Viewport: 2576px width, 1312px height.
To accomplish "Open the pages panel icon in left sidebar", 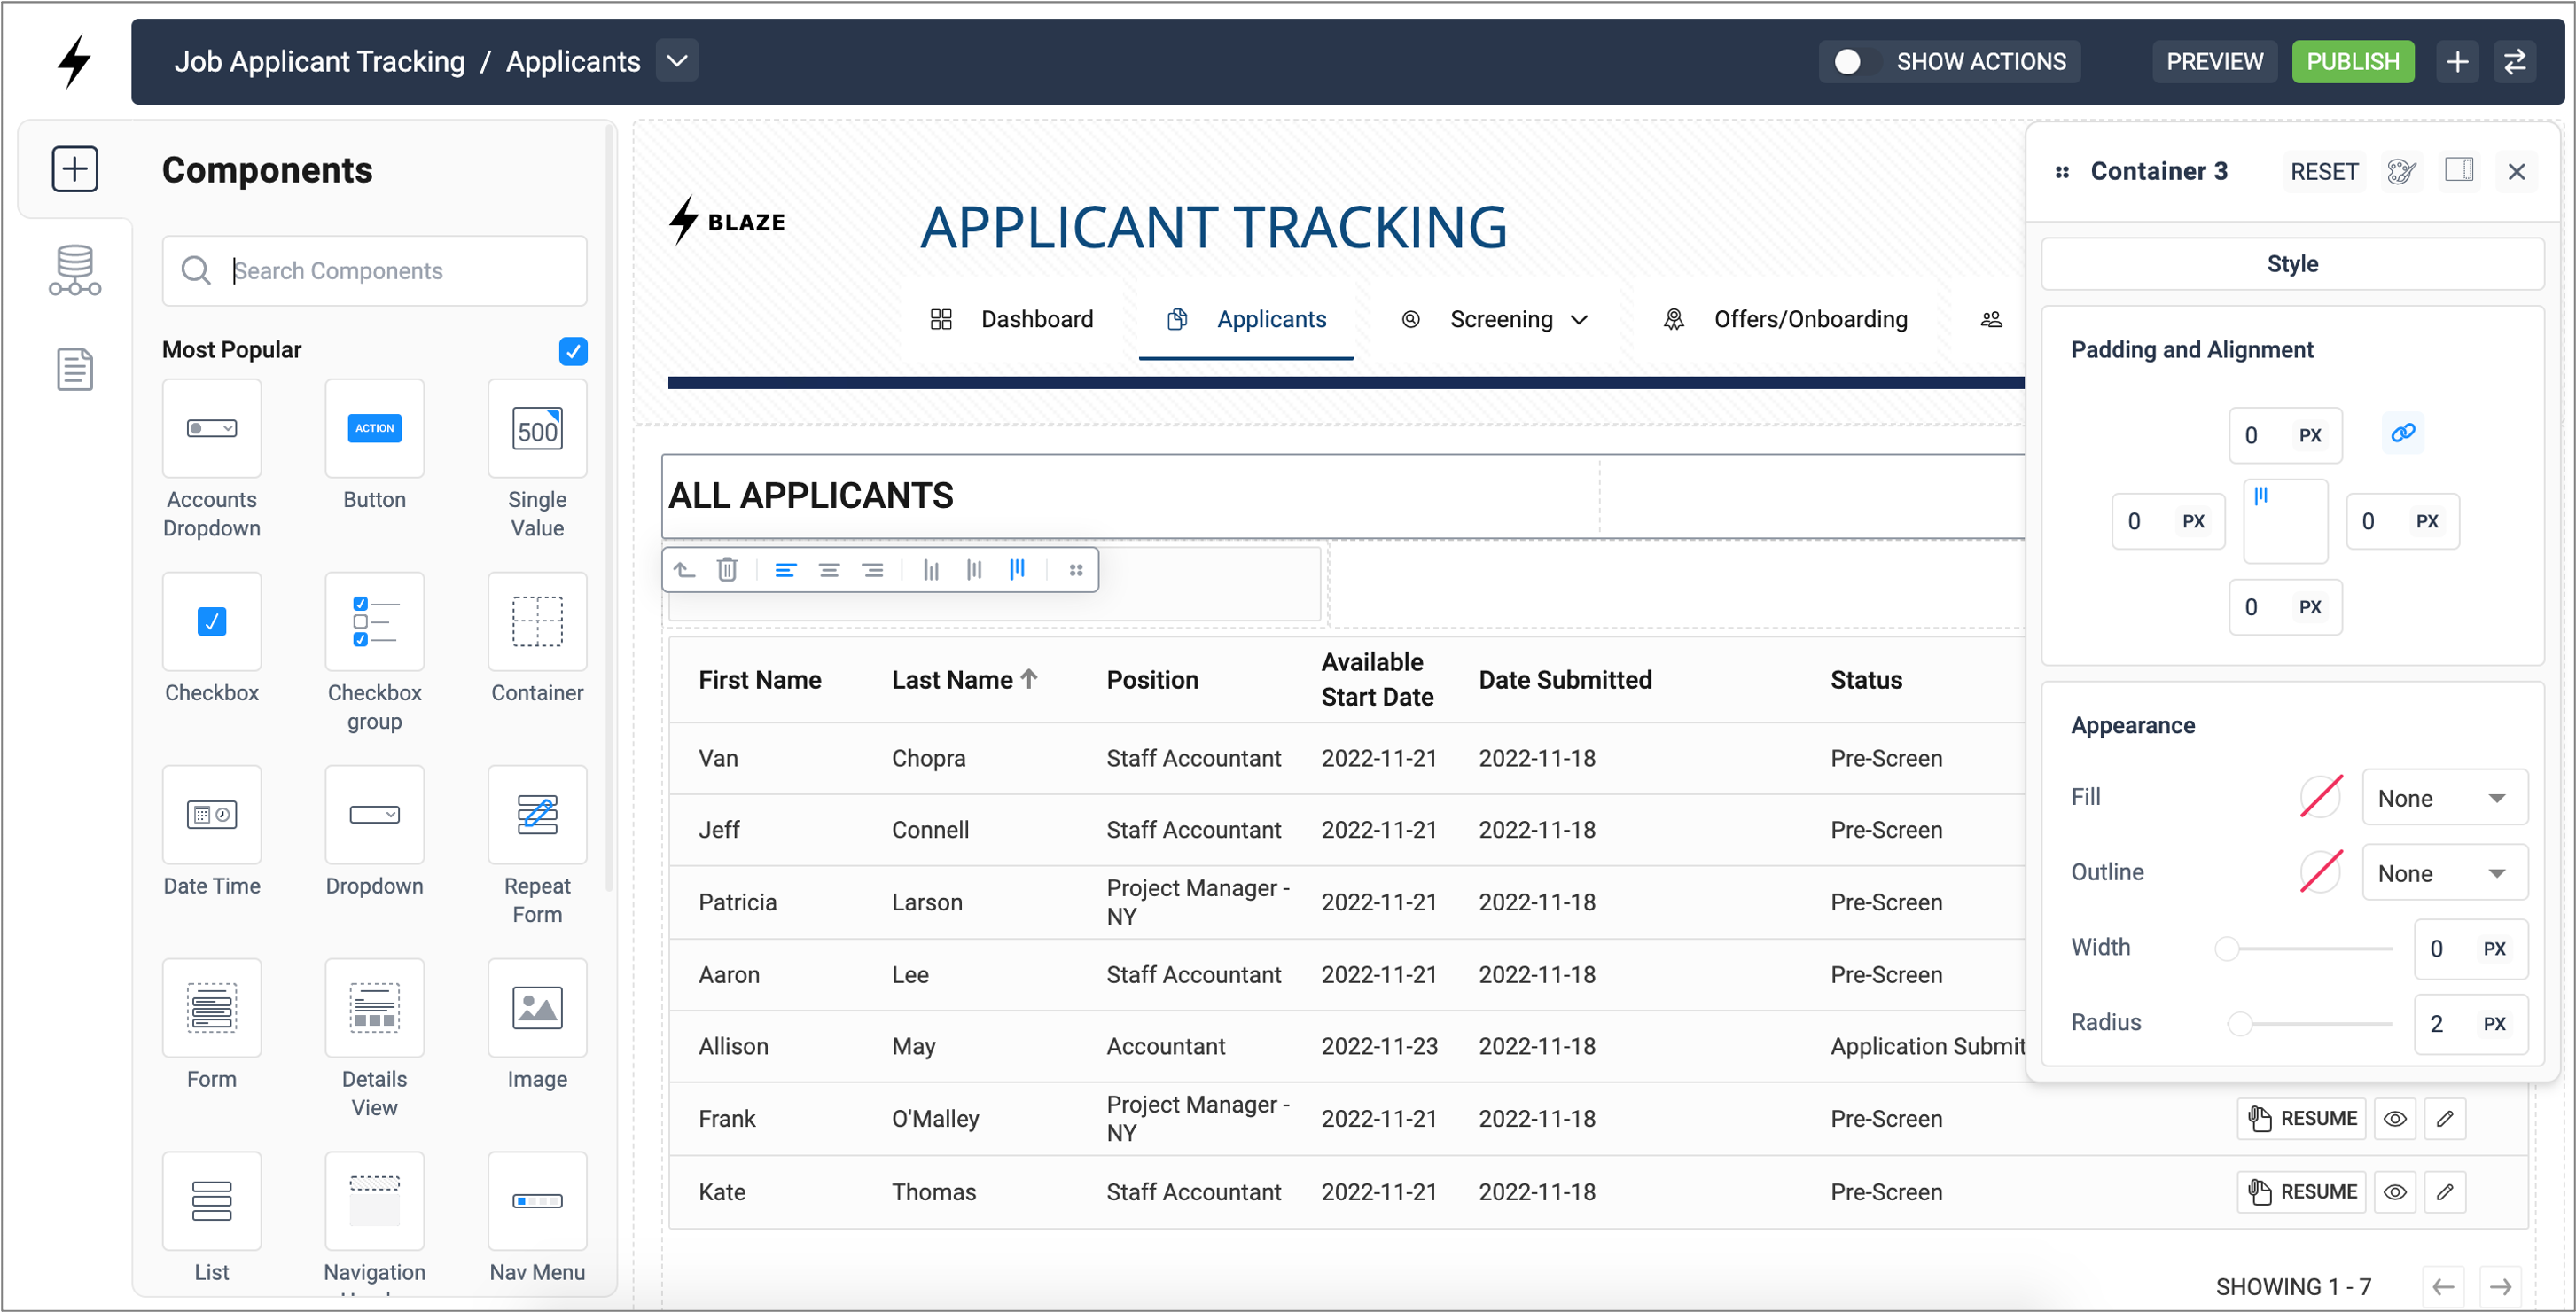I will (x=74, y=368).
